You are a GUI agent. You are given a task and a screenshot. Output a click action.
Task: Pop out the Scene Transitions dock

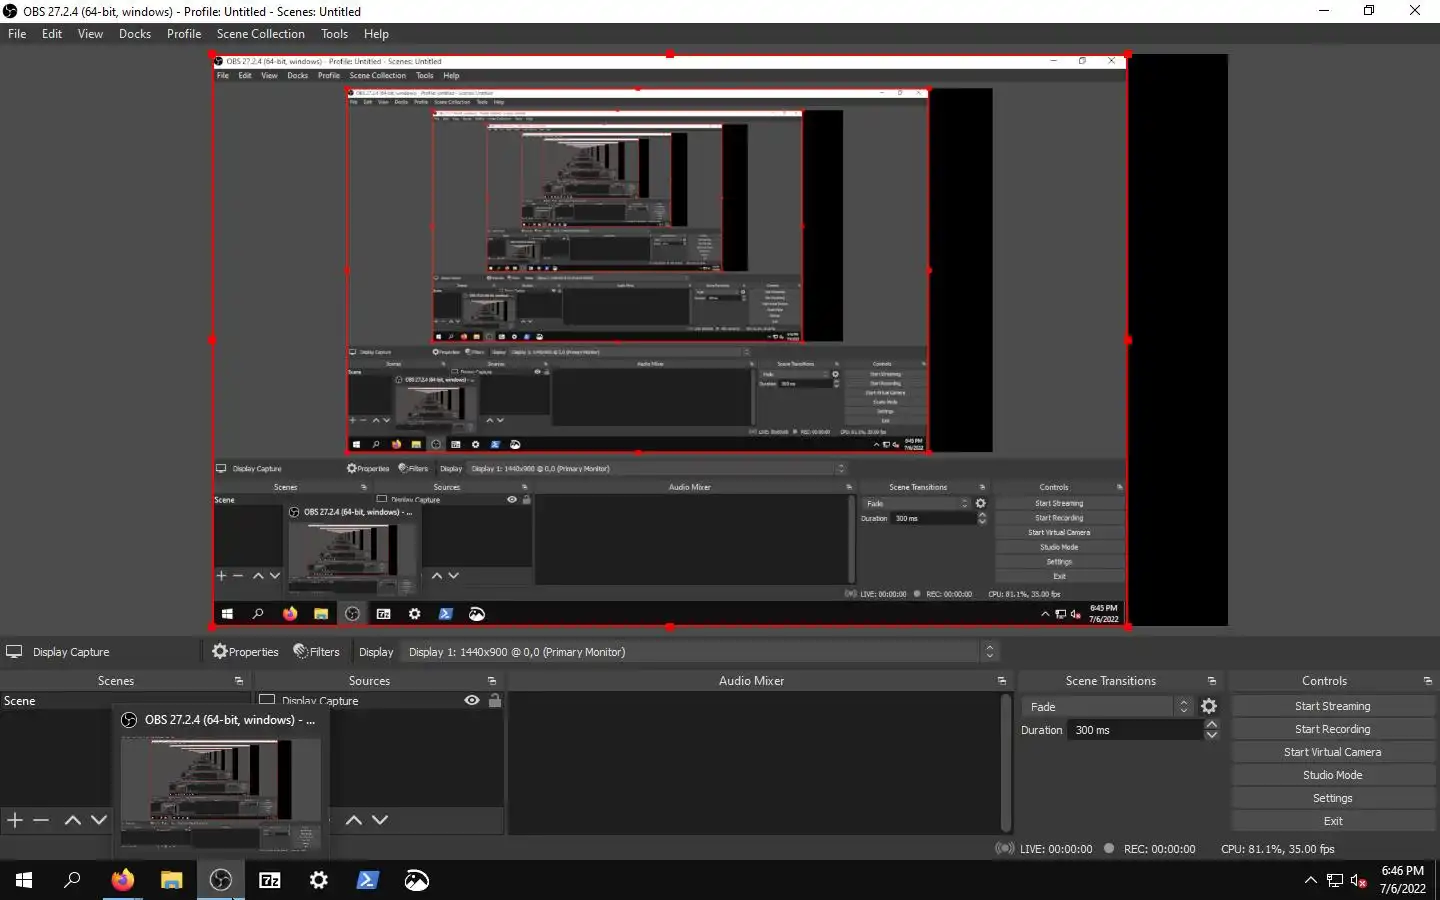[1212, 681]
